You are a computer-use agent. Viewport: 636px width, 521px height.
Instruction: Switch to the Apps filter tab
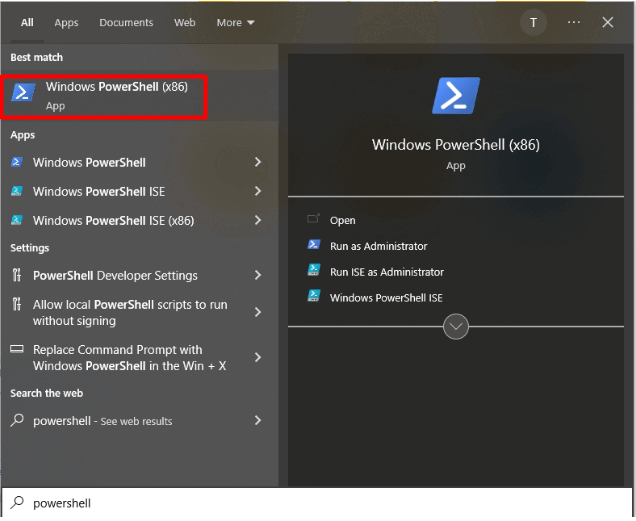pyautogui.click(x=66, y=23)
